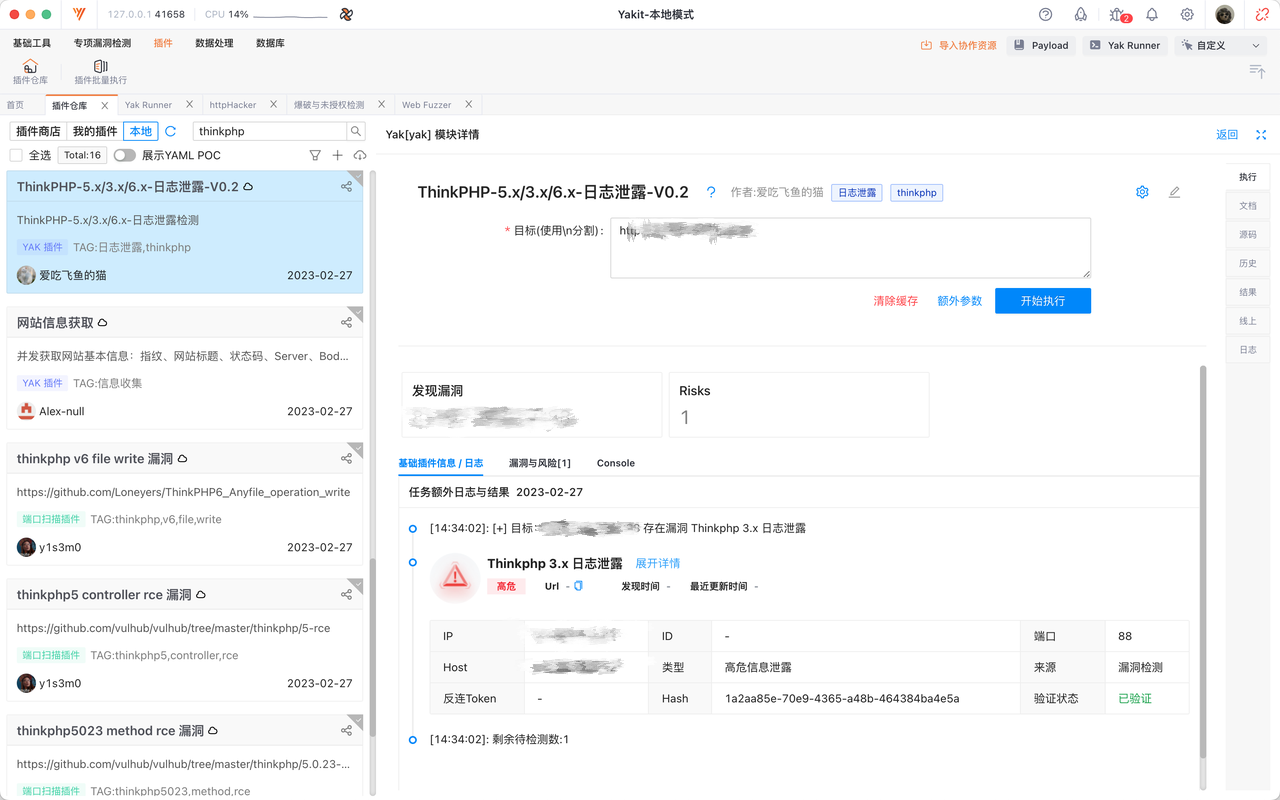Viewport: 1280px width, 800px height.
Task: Open the Console tab
Action: coord(616,463)
